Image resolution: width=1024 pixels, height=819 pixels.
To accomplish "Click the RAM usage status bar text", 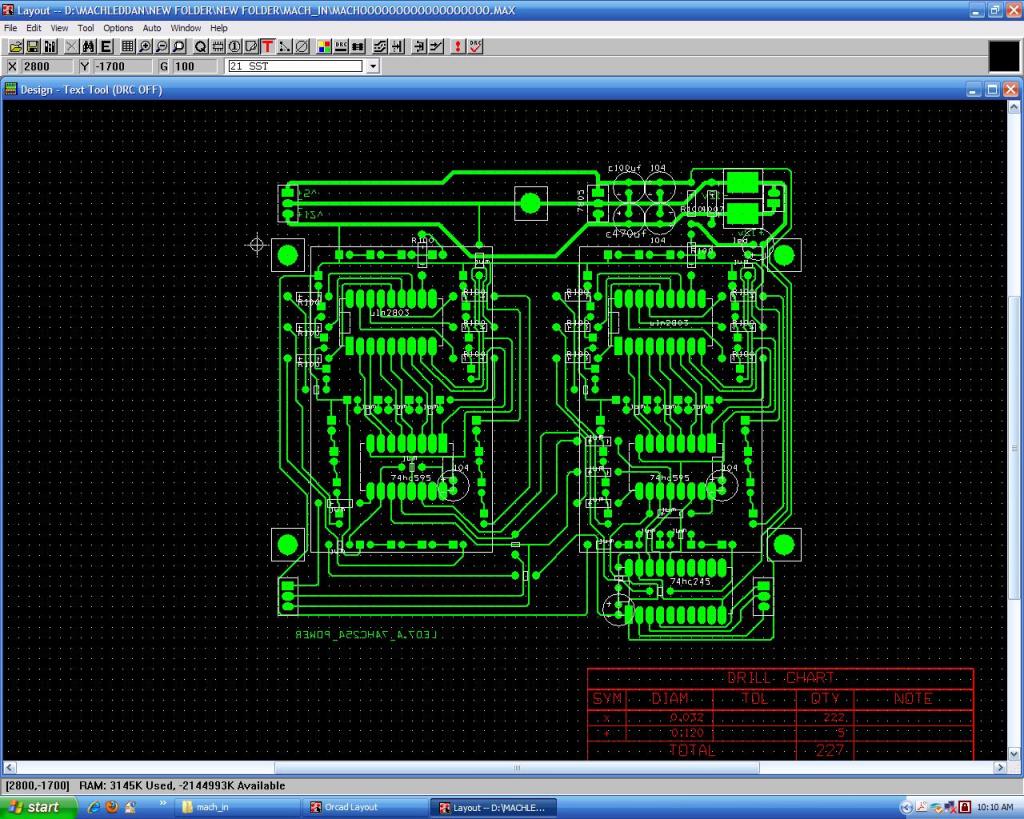I will [x=182, y=785].
